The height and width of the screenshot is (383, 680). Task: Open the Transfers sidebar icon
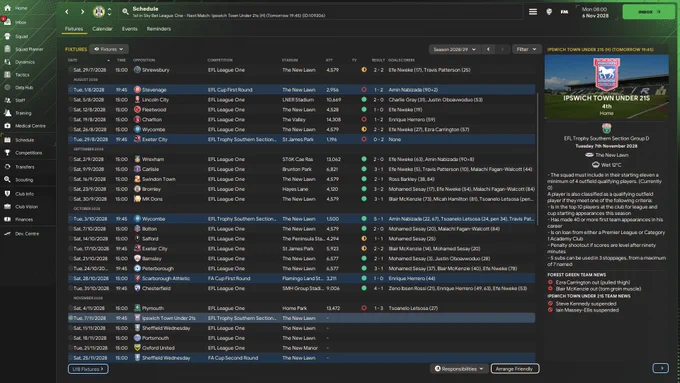(x=7, y=167)
